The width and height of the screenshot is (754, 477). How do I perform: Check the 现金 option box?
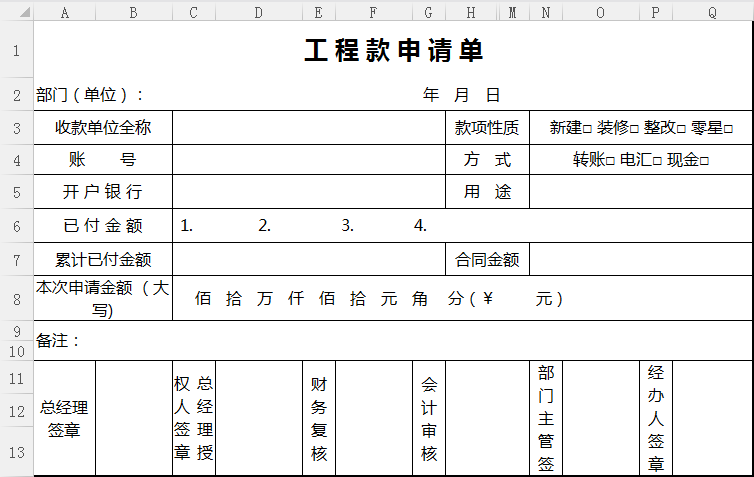[704, 160]
